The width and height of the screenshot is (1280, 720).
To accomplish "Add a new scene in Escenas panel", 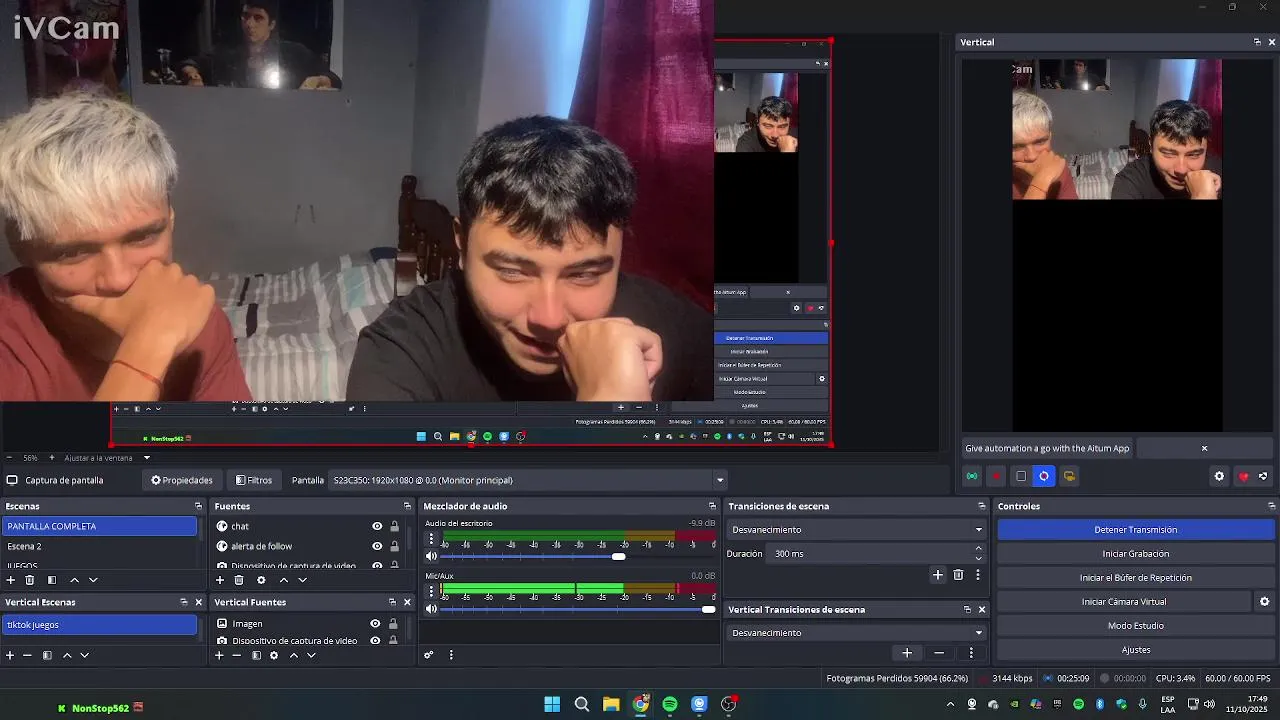I will [10, 580].
